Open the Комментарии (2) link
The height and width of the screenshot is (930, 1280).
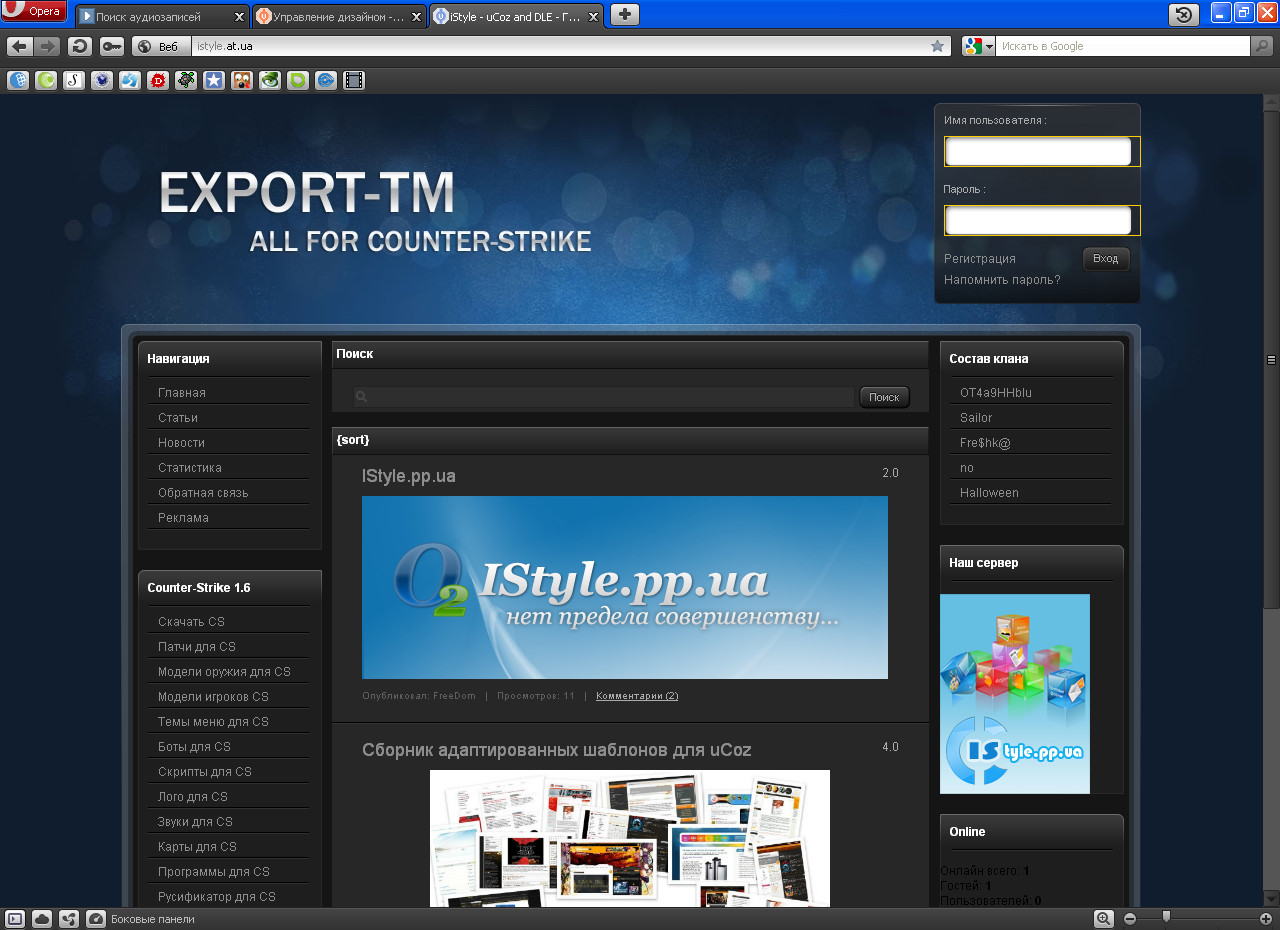(x=637, y=696)
